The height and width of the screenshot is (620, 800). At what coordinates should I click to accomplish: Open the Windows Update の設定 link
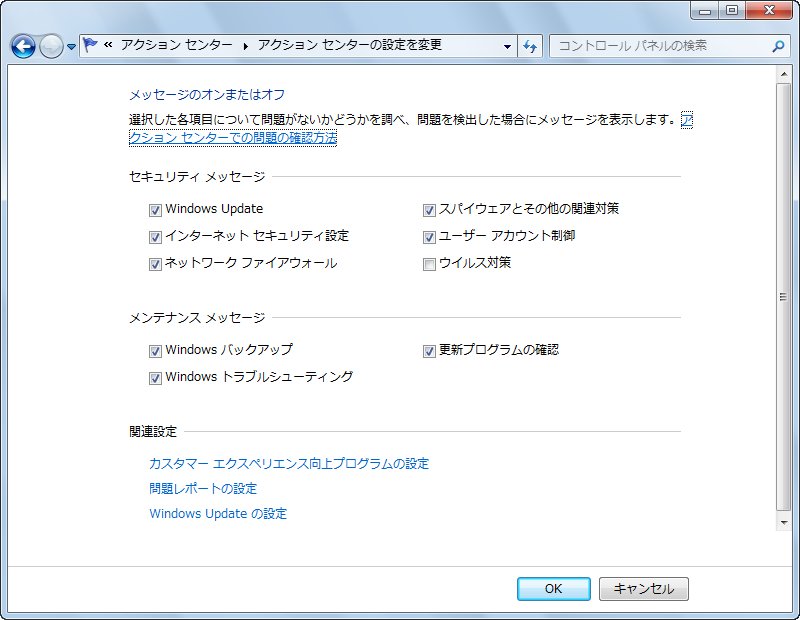pos(218,513)
